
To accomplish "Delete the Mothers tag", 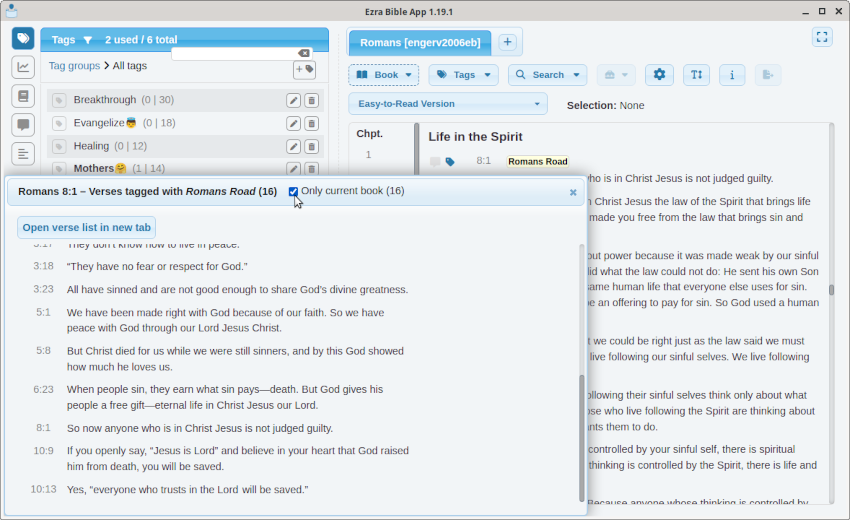I will point(312,169).
